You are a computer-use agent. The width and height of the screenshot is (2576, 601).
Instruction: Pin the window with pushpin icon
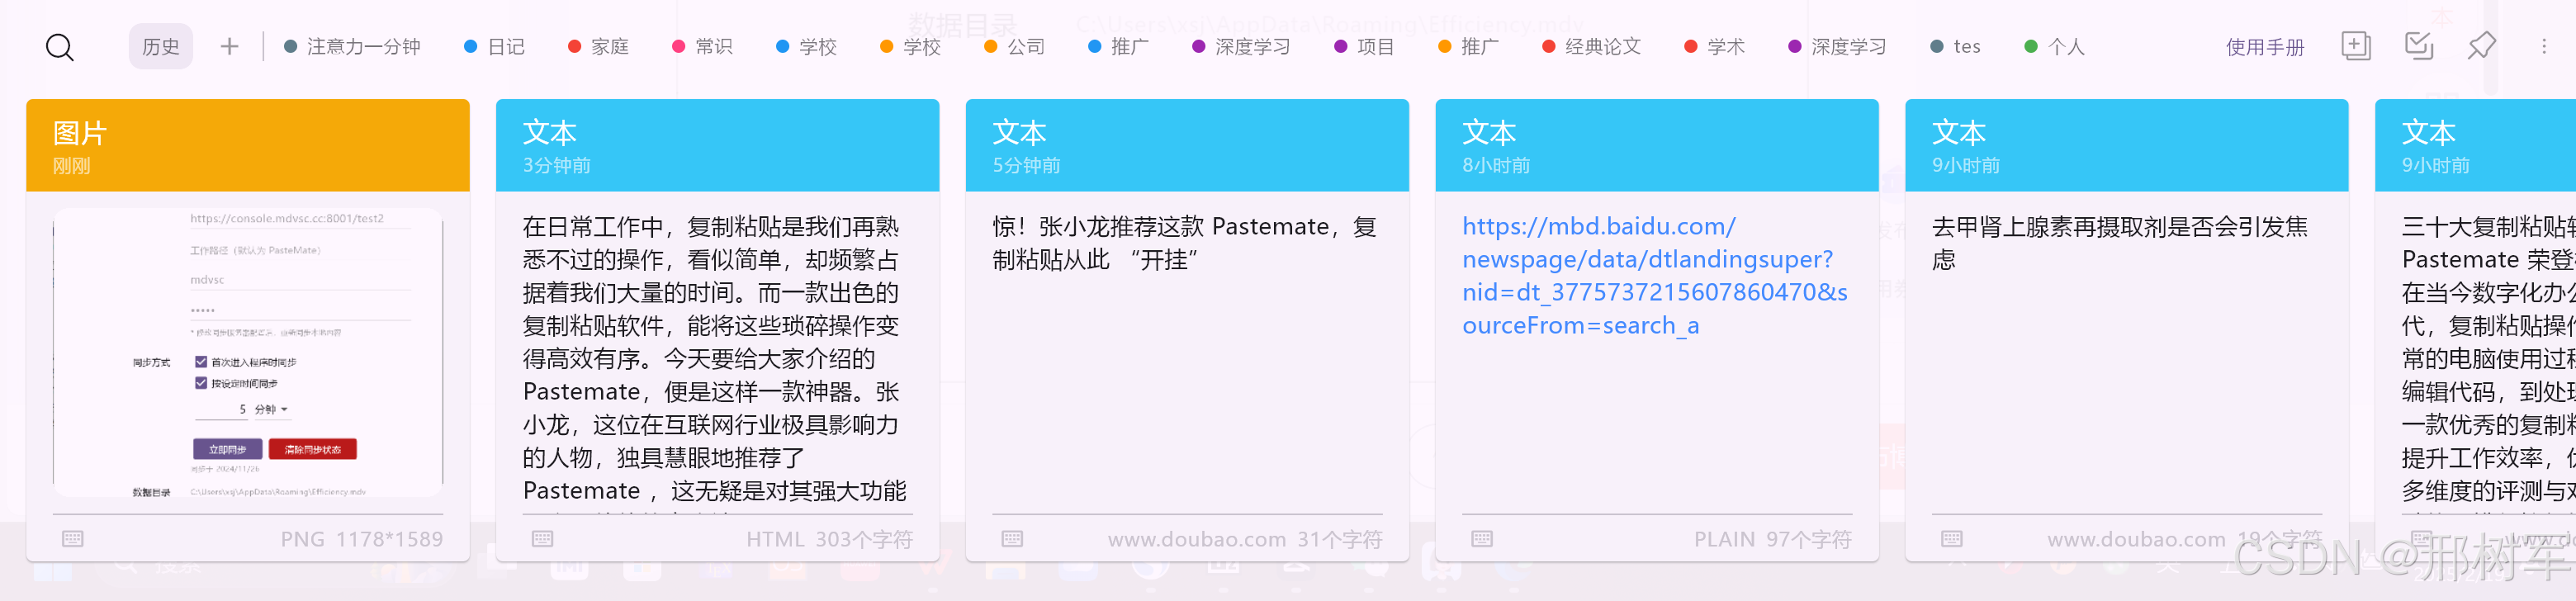click(x=2481, y=46)
